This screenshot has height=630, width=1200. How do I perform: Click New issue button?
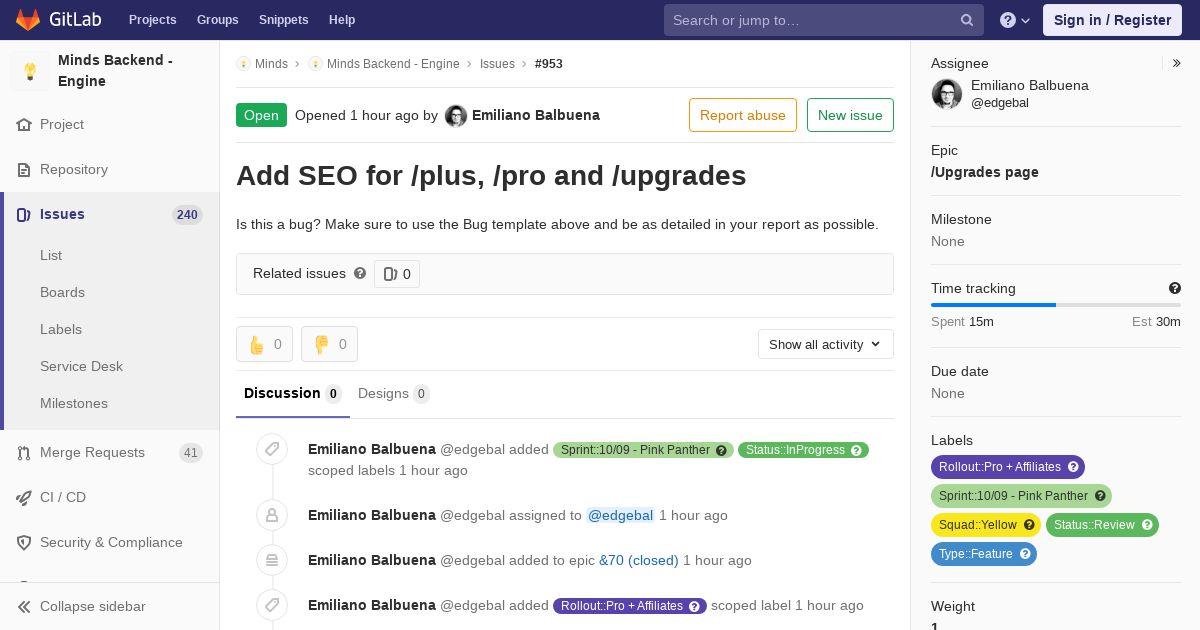pos(850,115)
